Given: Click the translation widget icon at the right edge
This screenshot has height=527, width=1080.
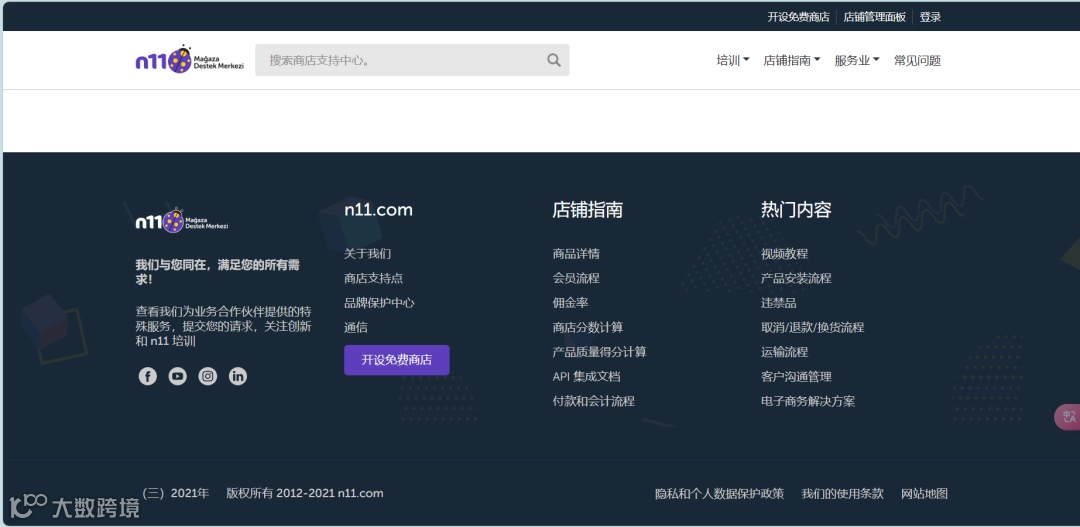Looking at the screenshot, I should coord(1069,417).
